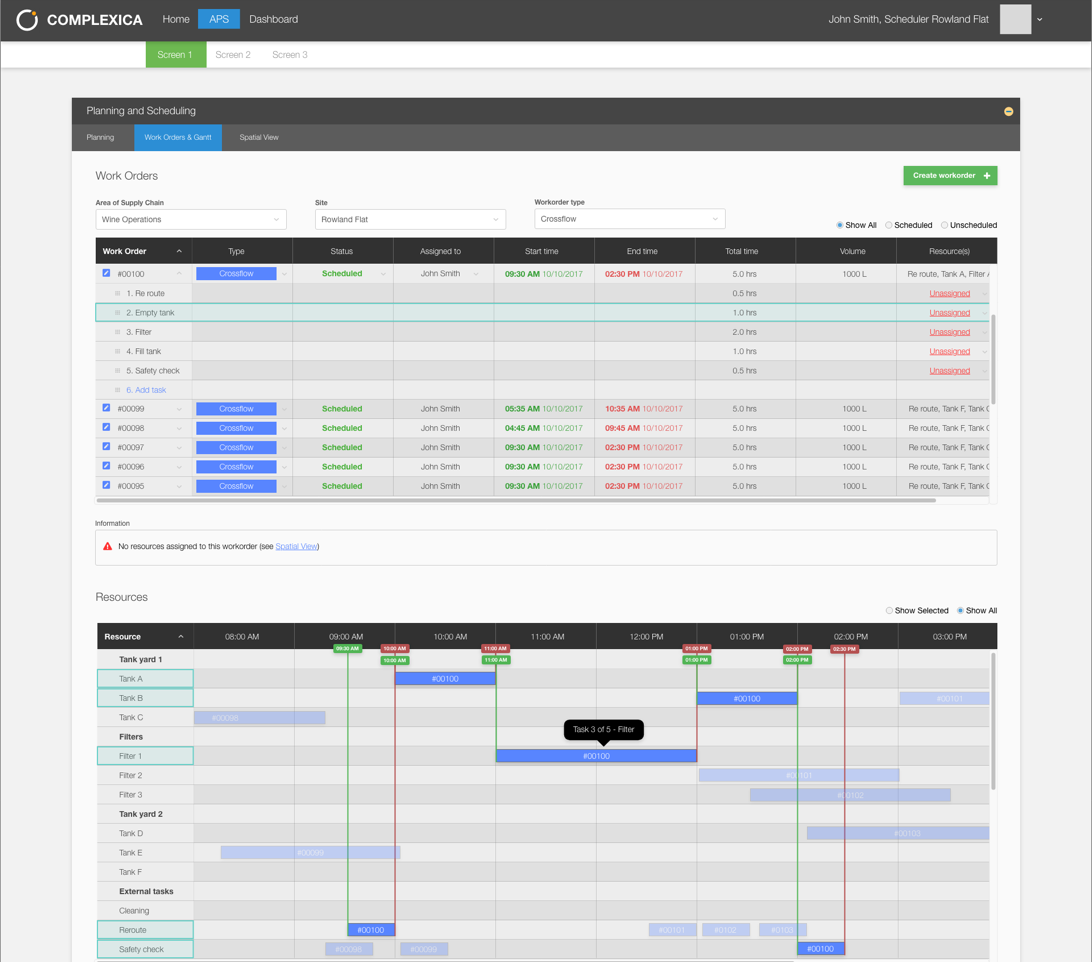Click the user avatar in top right
1092x962 pixels.
pyautogui.click(x=1015, y=19)
